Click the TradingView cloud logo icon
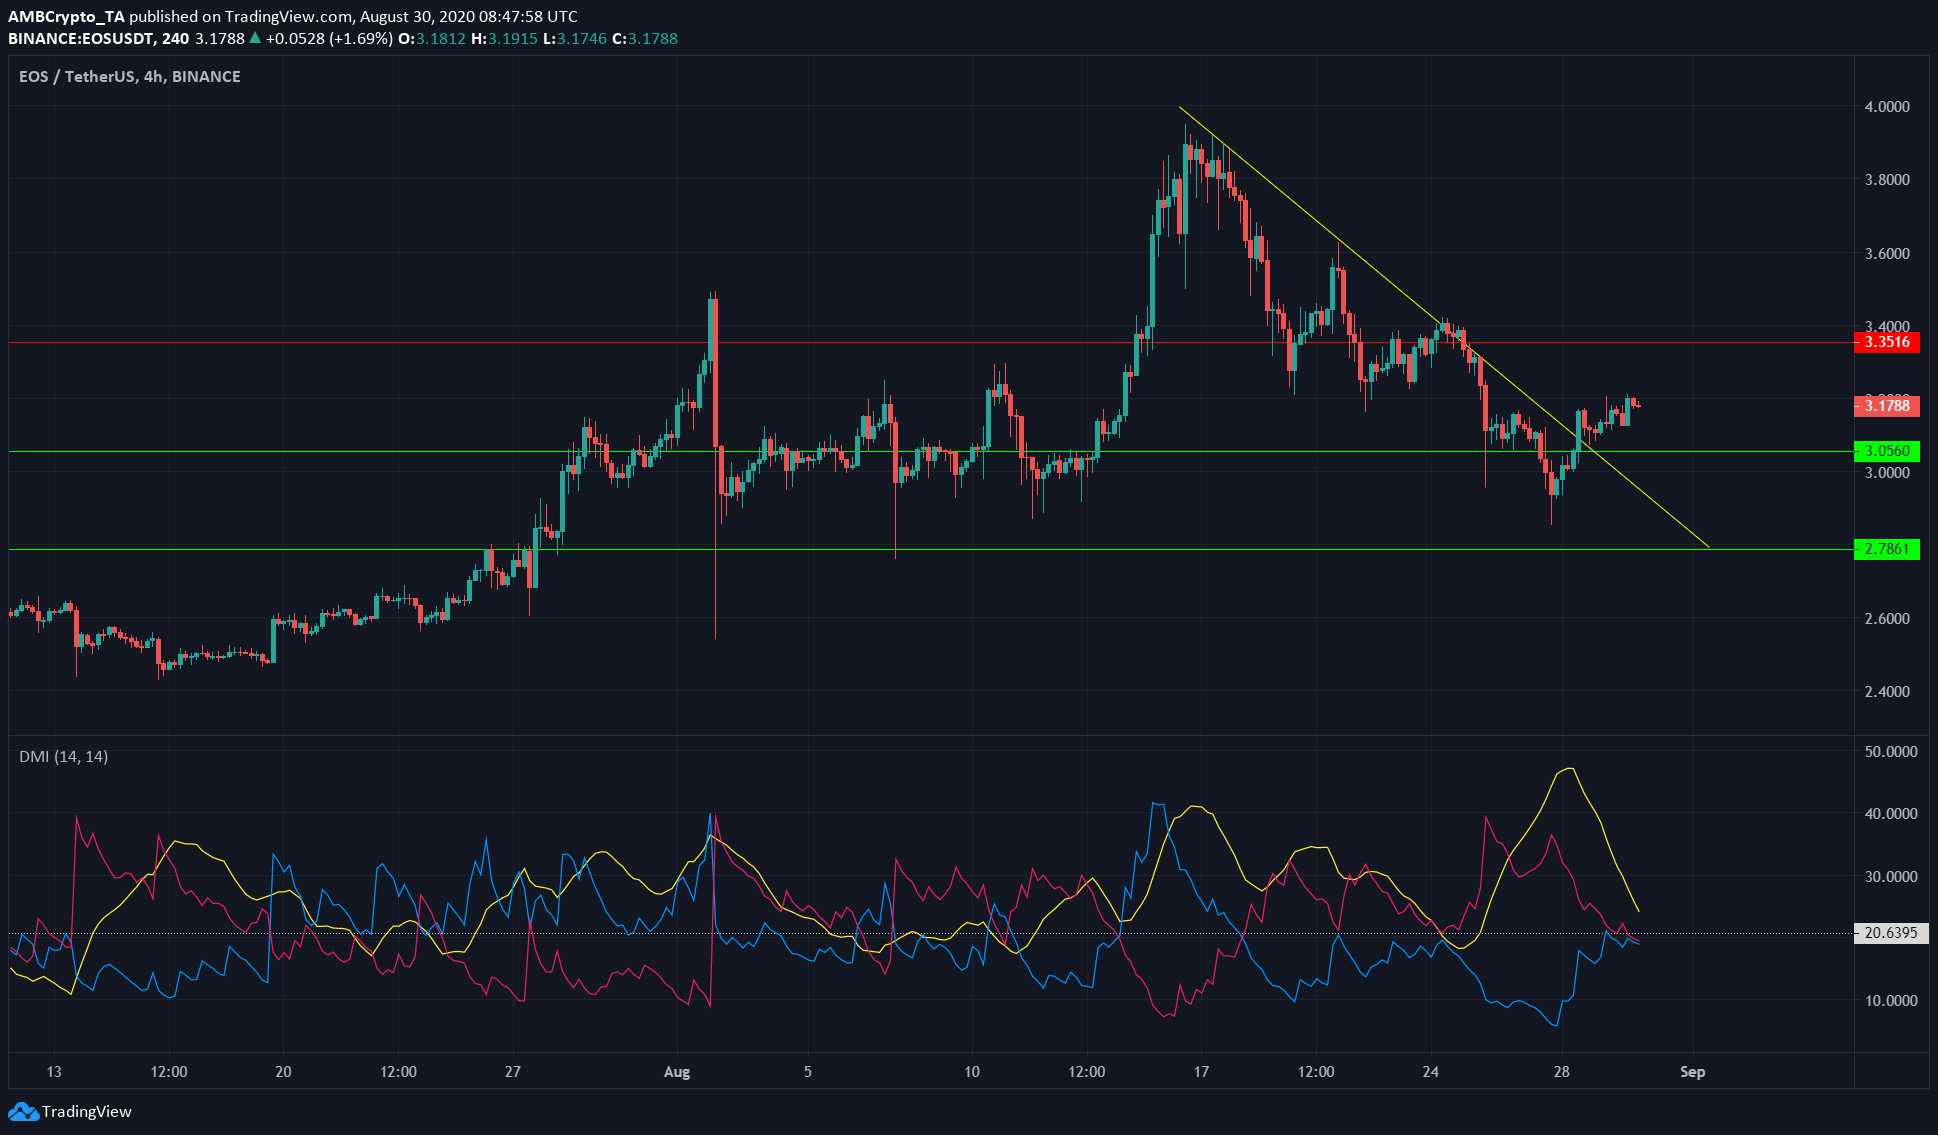This screenshot has width=1938, height=1135. (22, 1111)
